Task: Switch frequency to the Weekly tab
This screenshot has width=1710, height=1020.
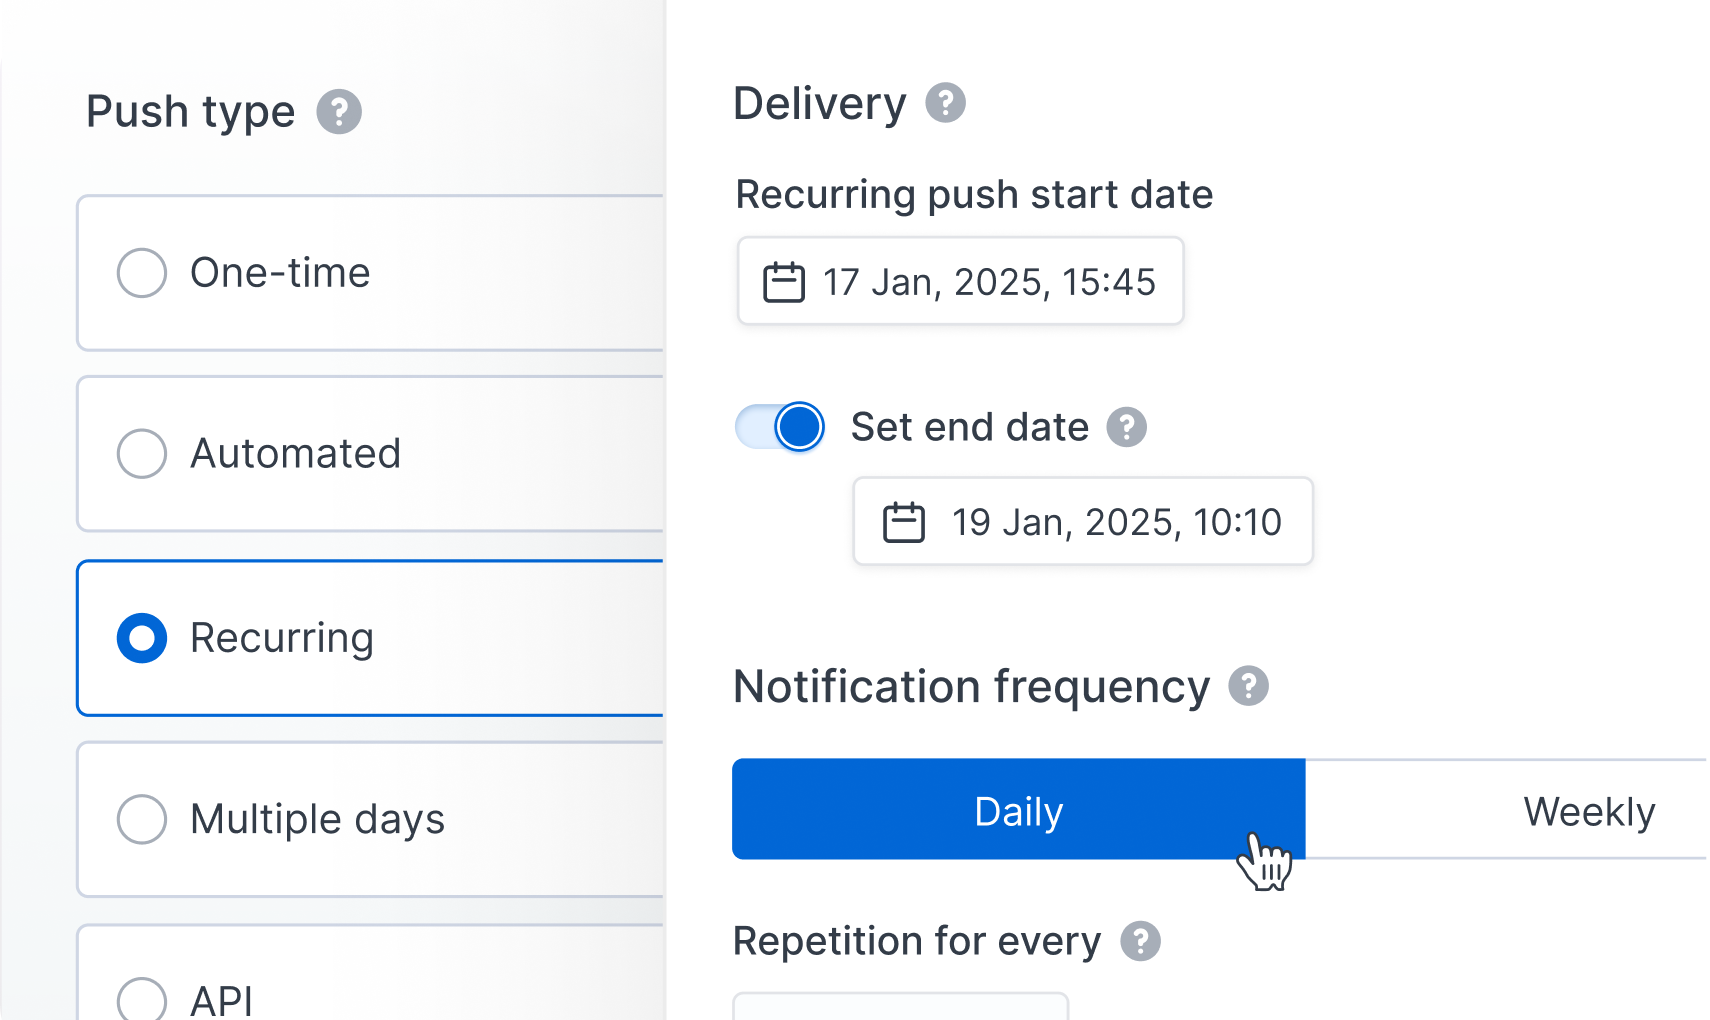Action: [x=1507, y=809]
